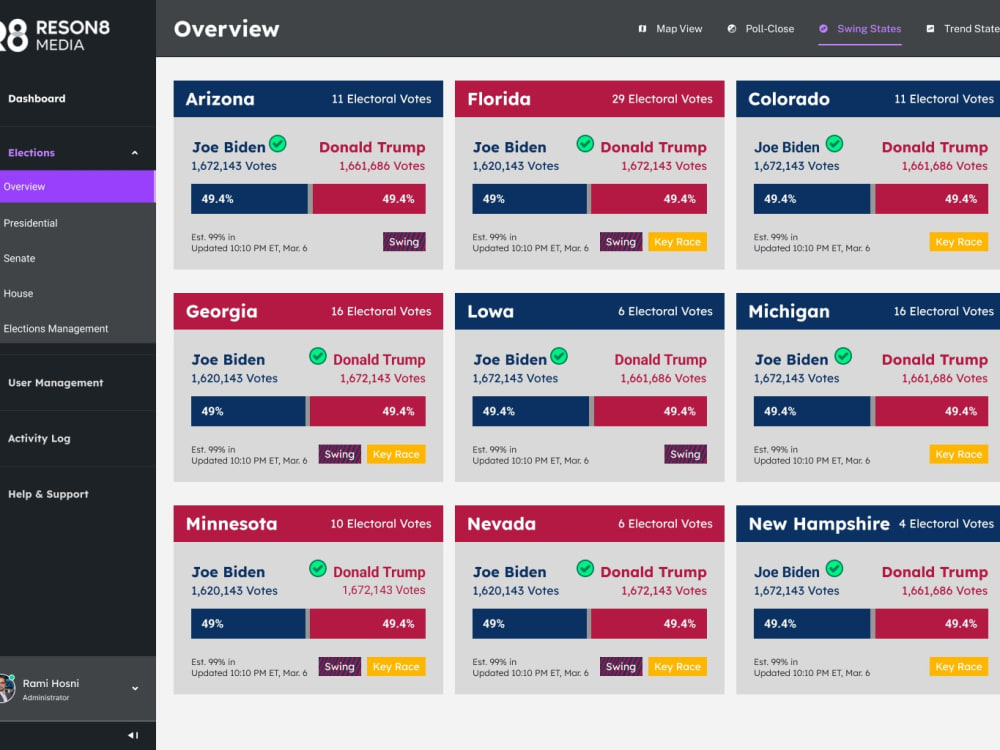
Task: Click the Reson8 Media logo
Action: [x=55, y=35]
